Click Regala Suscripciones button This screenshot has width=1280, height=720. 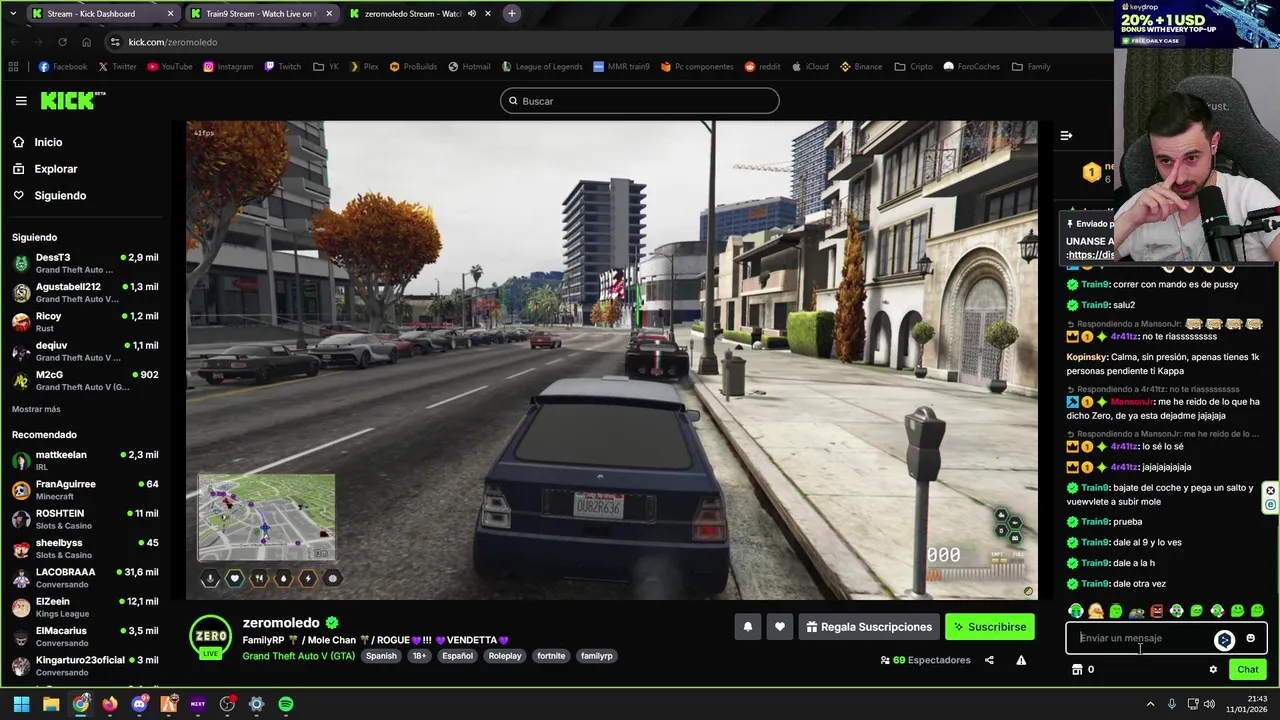click(x=868, y=627)
